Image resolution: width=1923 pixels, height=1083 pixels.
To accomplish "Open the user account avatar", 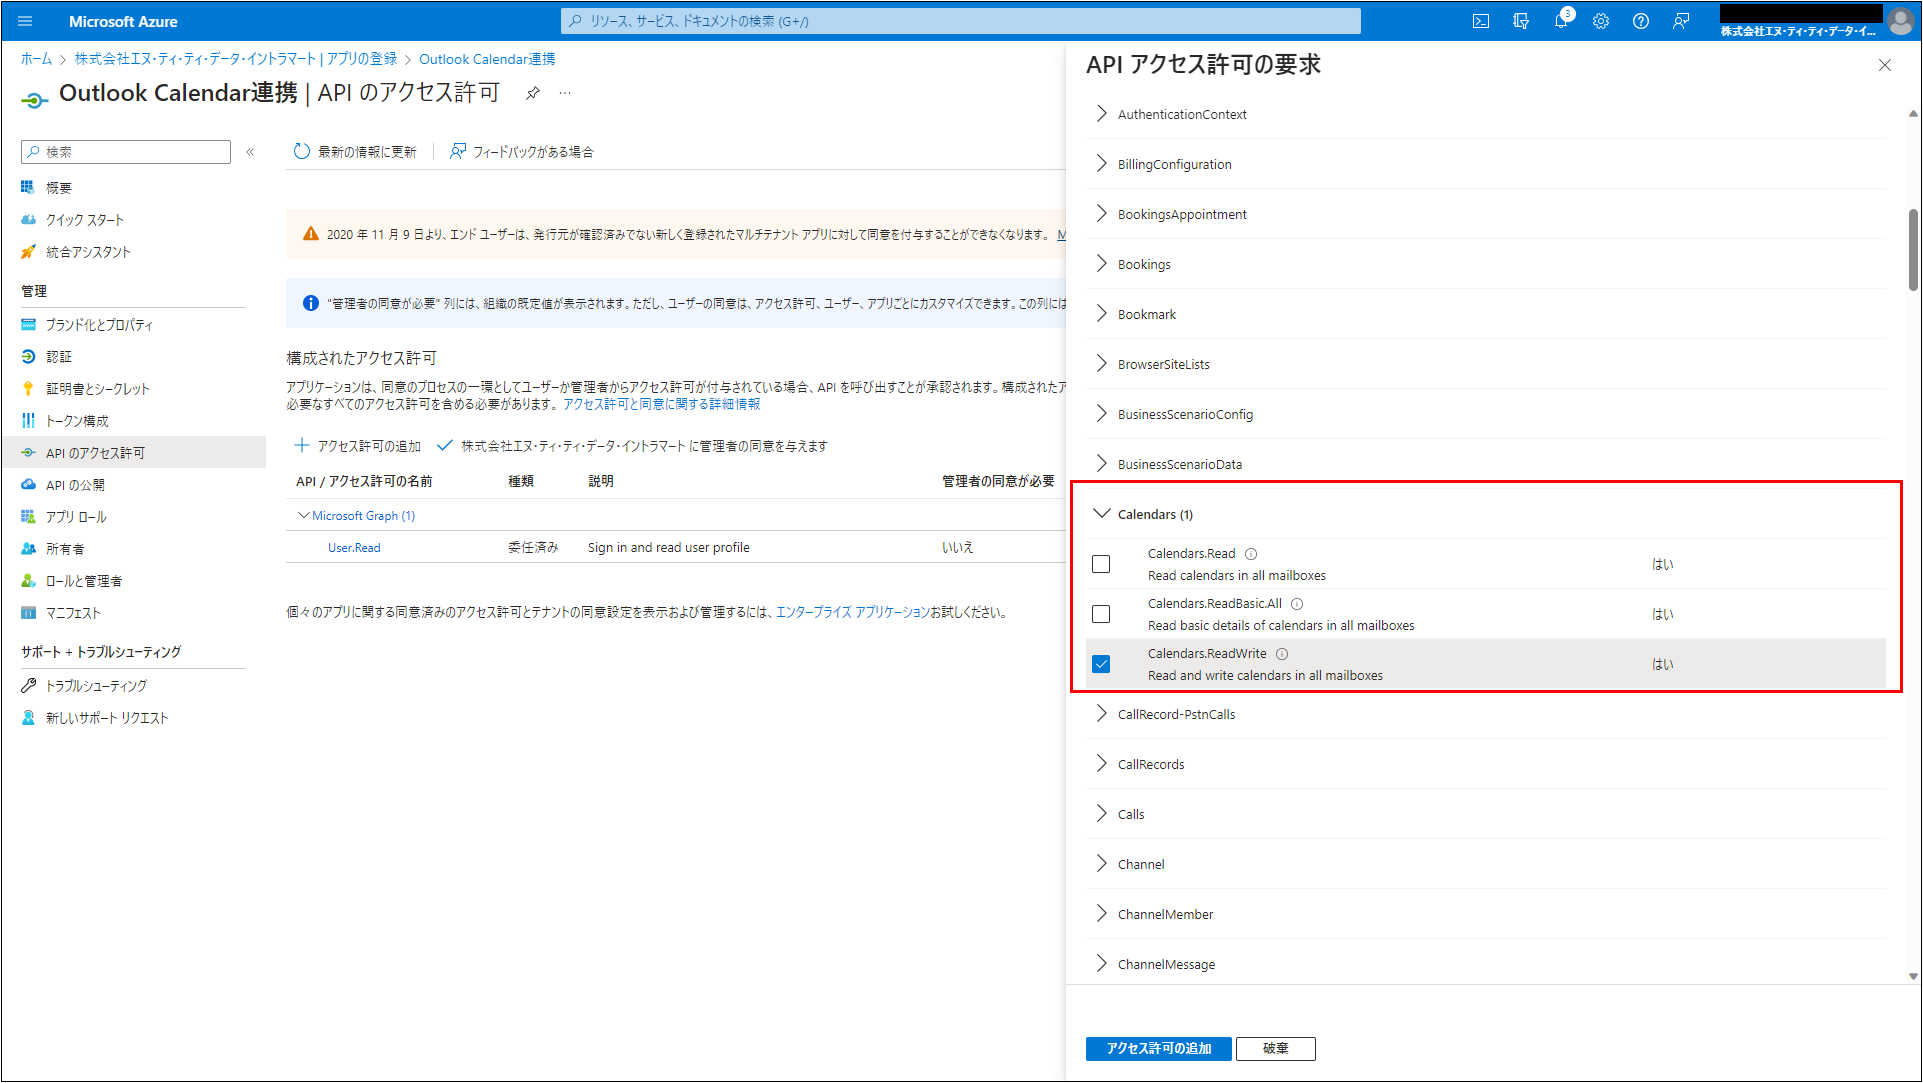I will (x=1899, y=20).
